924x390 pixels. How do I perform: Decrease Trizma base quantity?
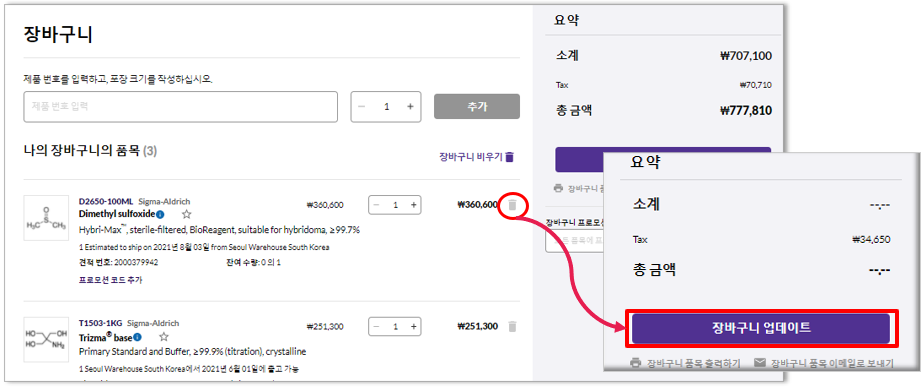tap(377, 326)
